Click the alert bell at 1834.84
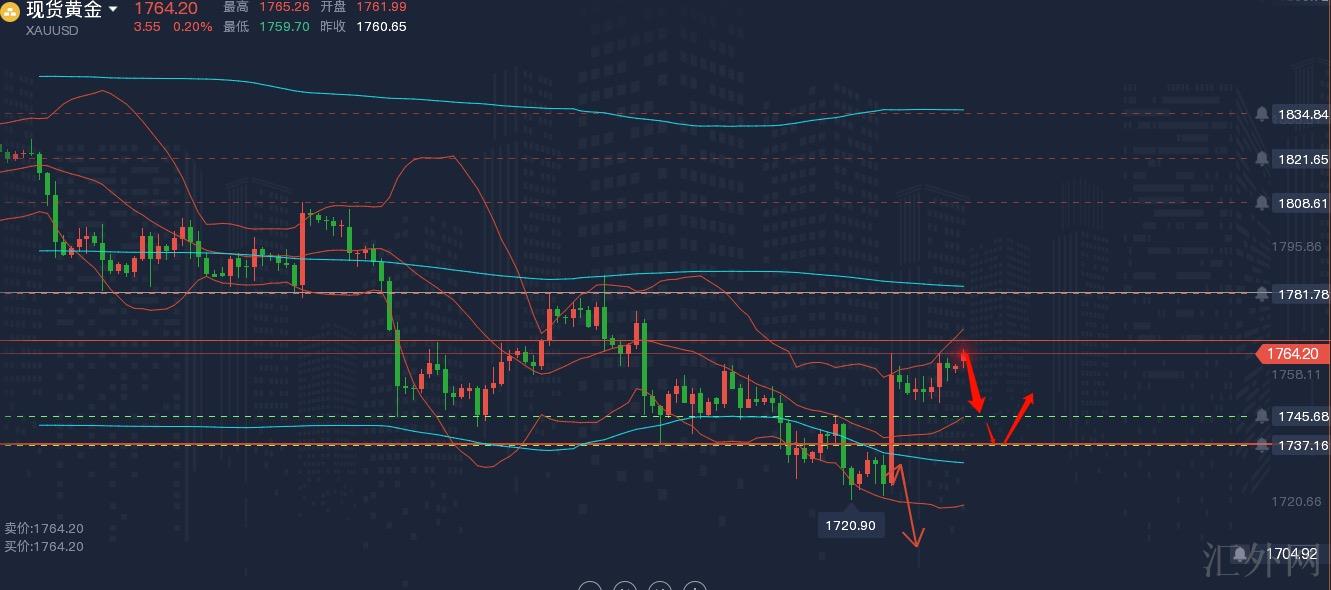The image size is (1331, 590). [x=1263, y=114]
